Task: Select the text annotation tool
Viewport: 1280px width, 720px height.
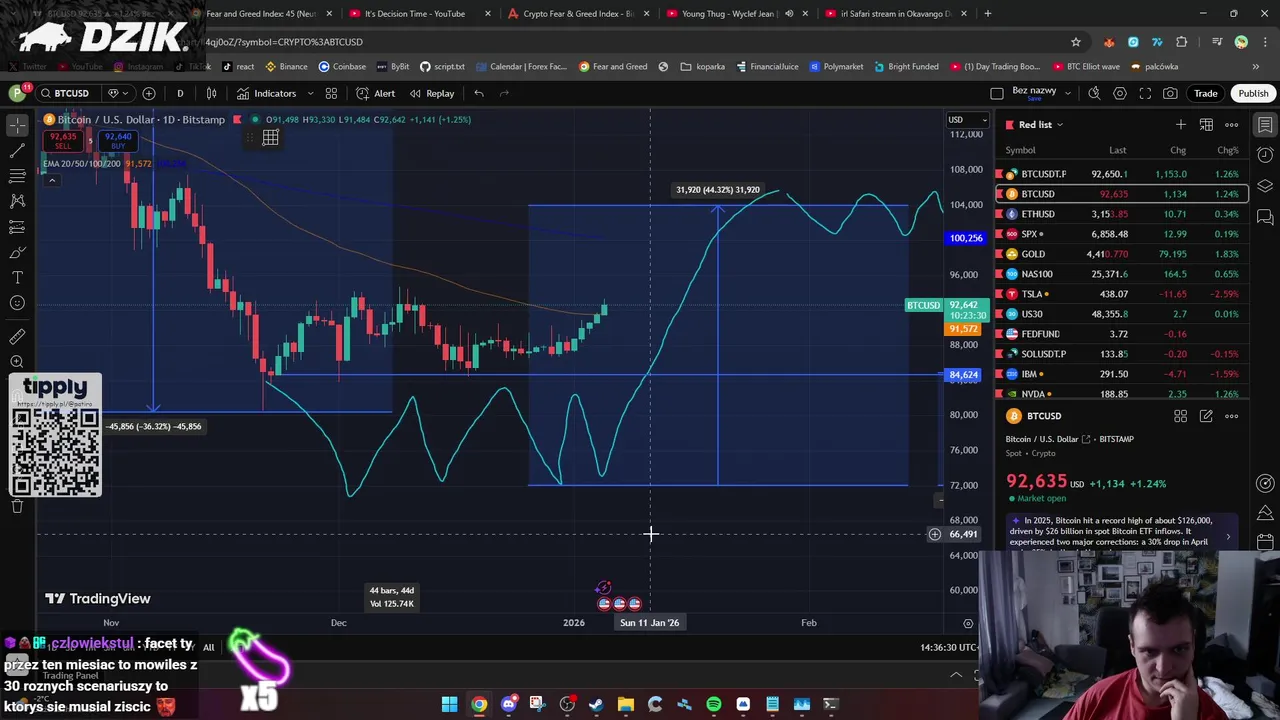Action: click(17, 277)
